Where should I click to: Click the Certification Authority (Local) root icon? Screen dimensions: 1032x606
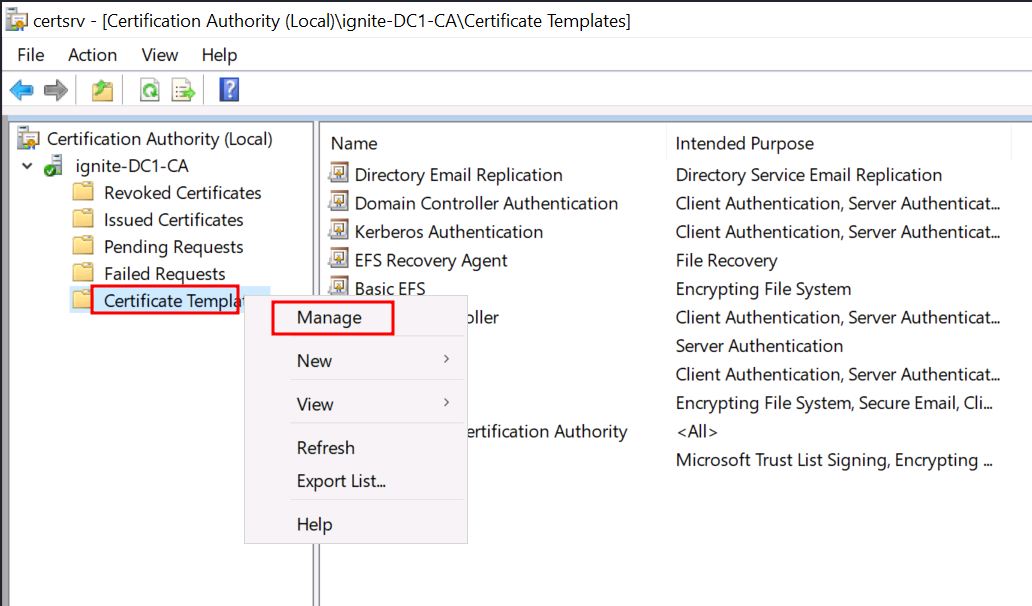(28, 138)
